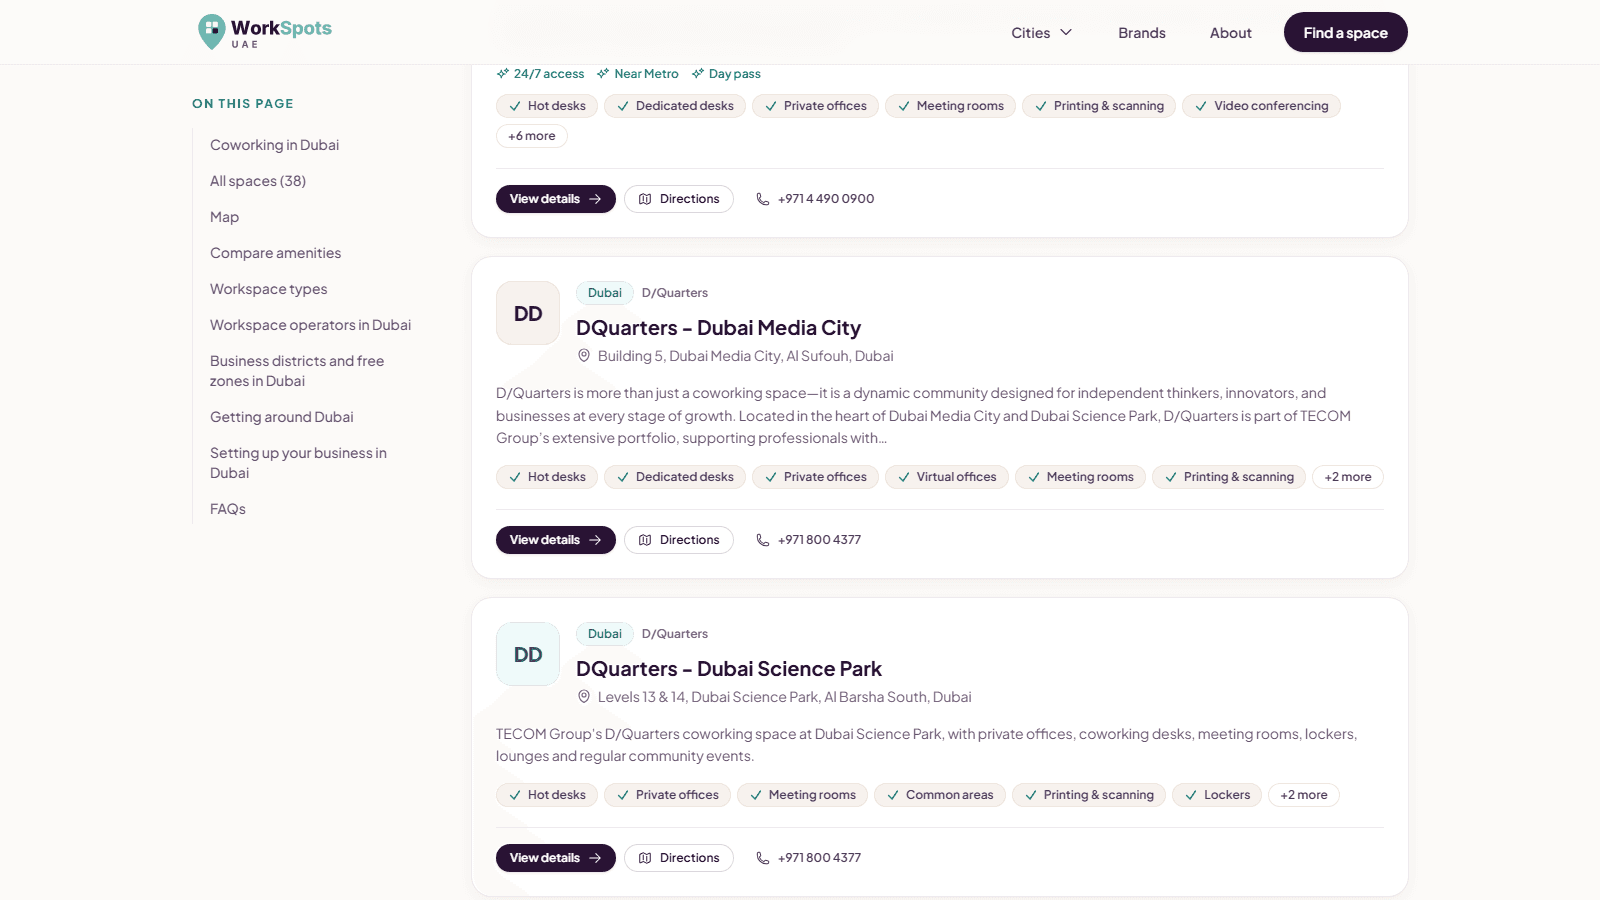View details of the top listing
Screen dimensions: 1600x900
(555, 199)
